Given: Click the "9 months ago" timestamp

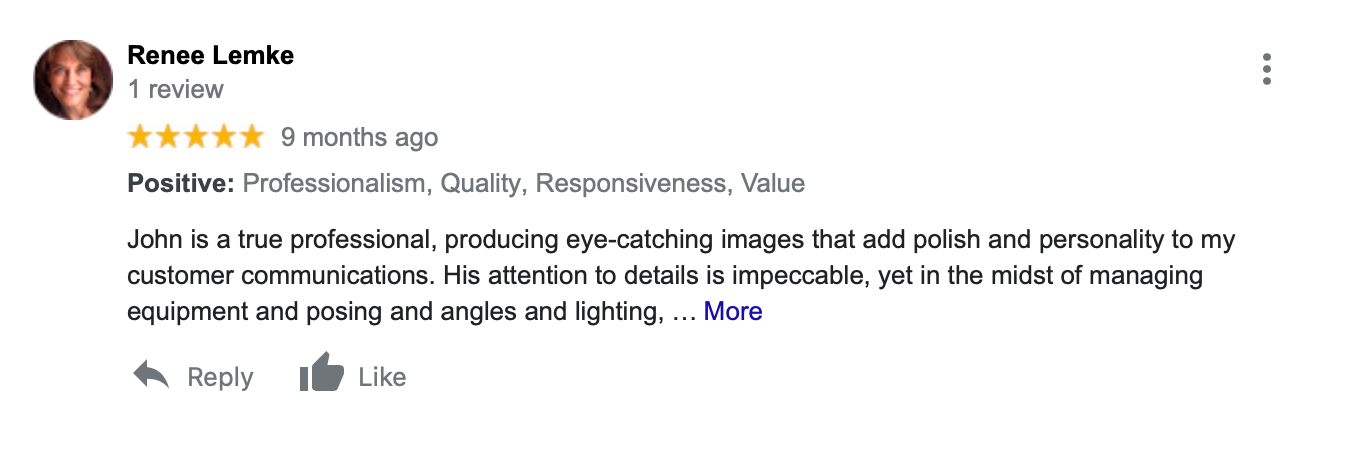Looking at the screenshot, I should pyautogui.click(x=359, y=137).
